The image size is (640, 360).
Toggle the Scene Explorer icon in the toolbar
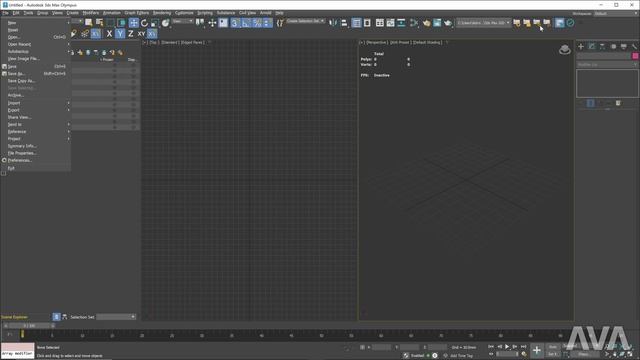click(x=356, y=23)
